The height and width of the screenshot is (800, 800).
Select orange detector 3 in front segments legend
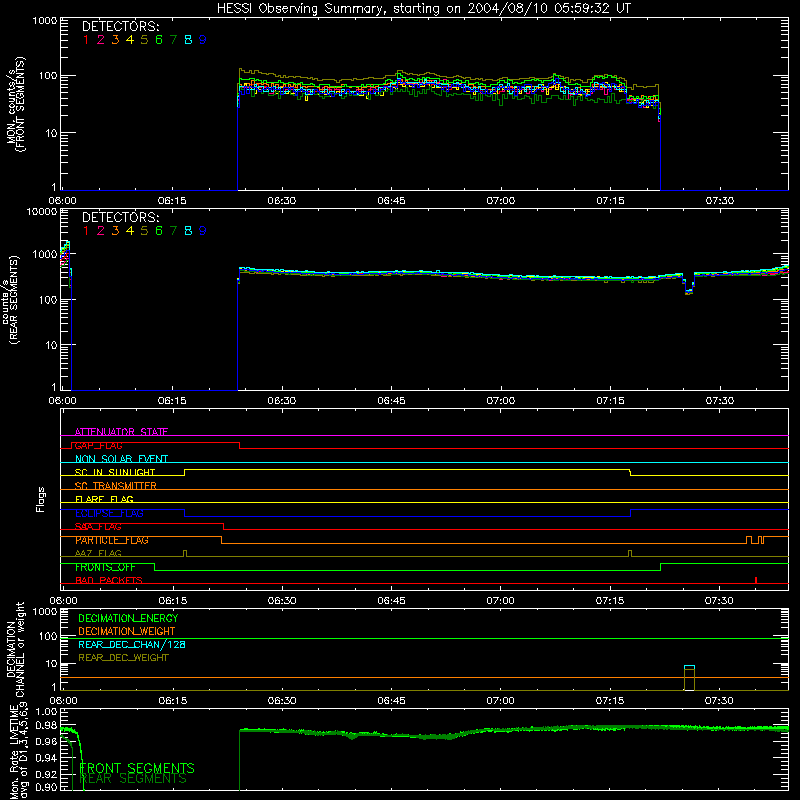(x=115, y=40)
